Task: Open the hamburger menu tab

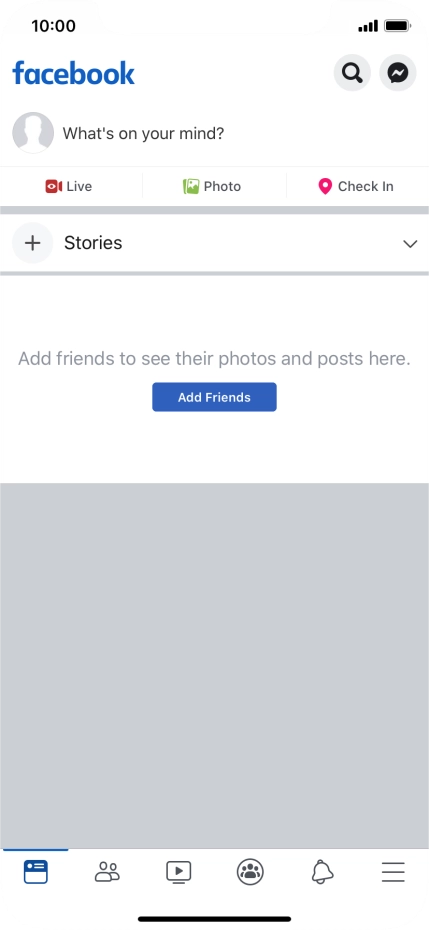Action: tap(393, 872)
